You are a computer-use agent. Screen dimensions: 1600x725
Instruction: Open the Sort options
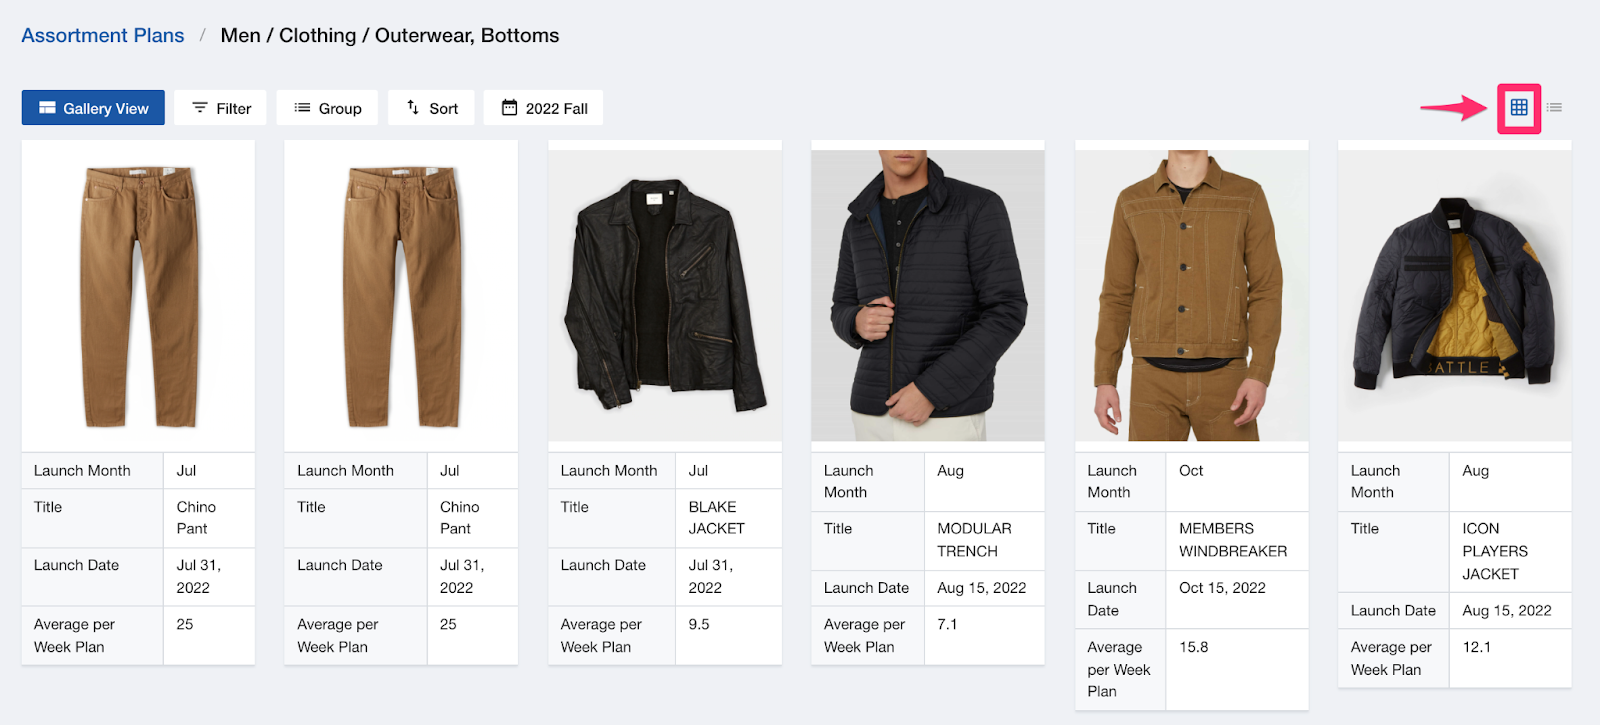(x=431, y=108)
